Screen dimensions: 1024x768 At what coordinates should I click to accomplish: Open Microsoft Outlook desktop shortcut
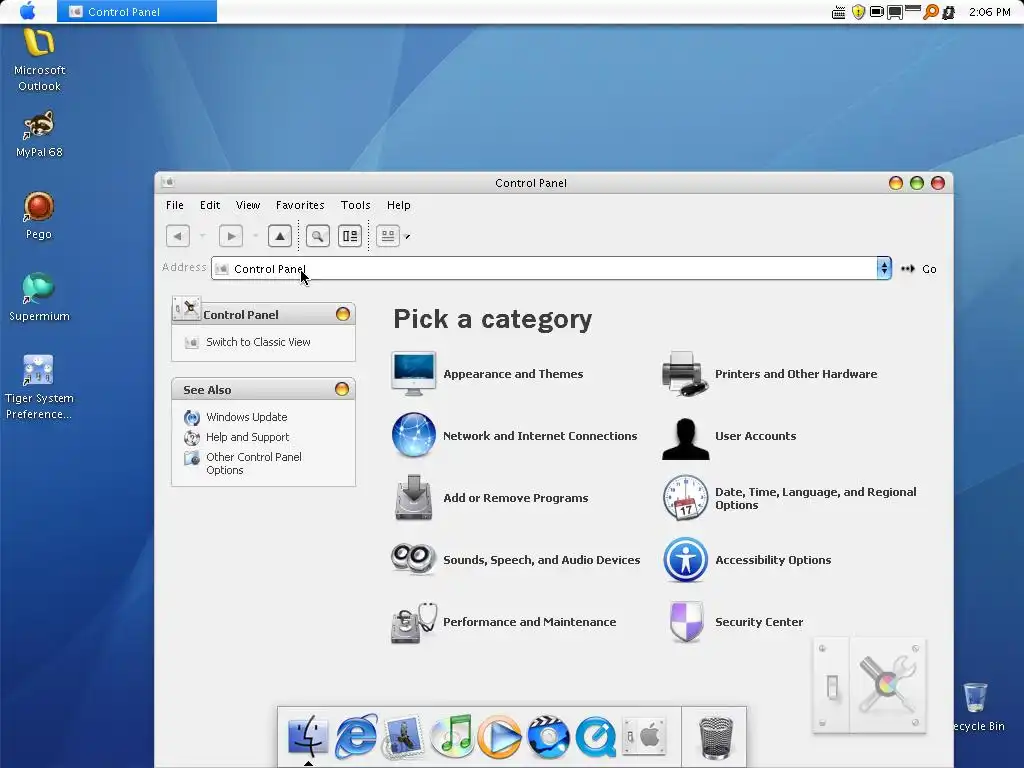(39, 59)
